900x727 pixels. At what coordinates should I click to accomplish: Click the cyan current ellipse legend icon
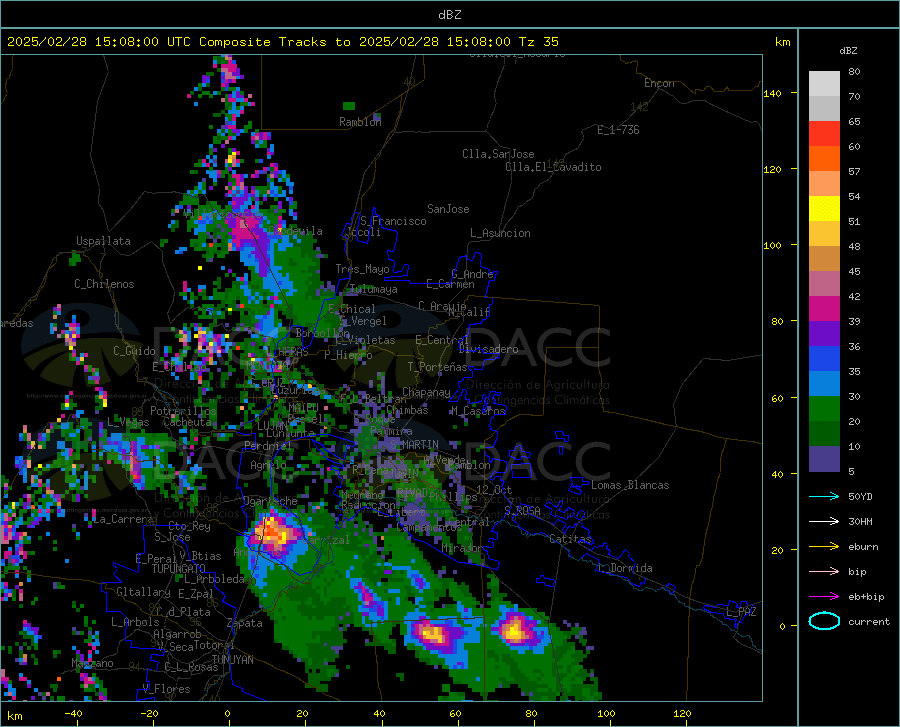[824, 621]
